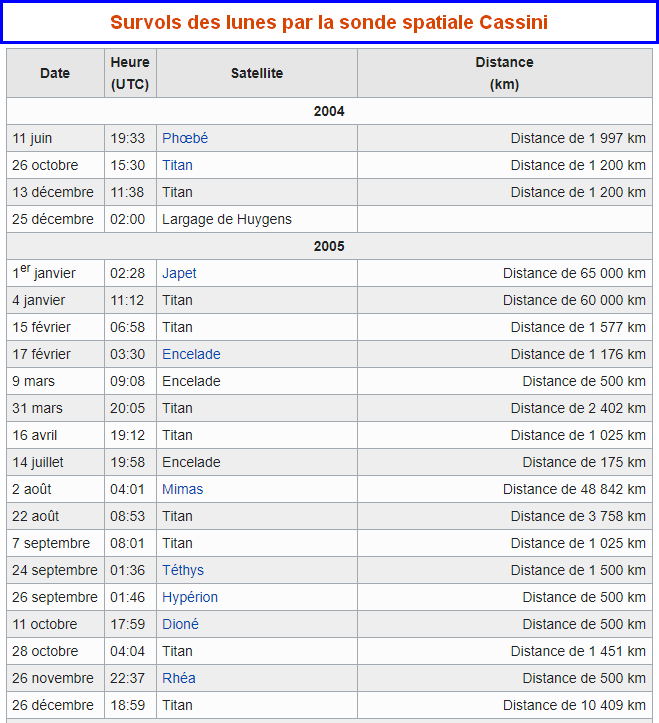Follow the Dioné link
This screenshot has width=659, height=723.
[180, 624]
